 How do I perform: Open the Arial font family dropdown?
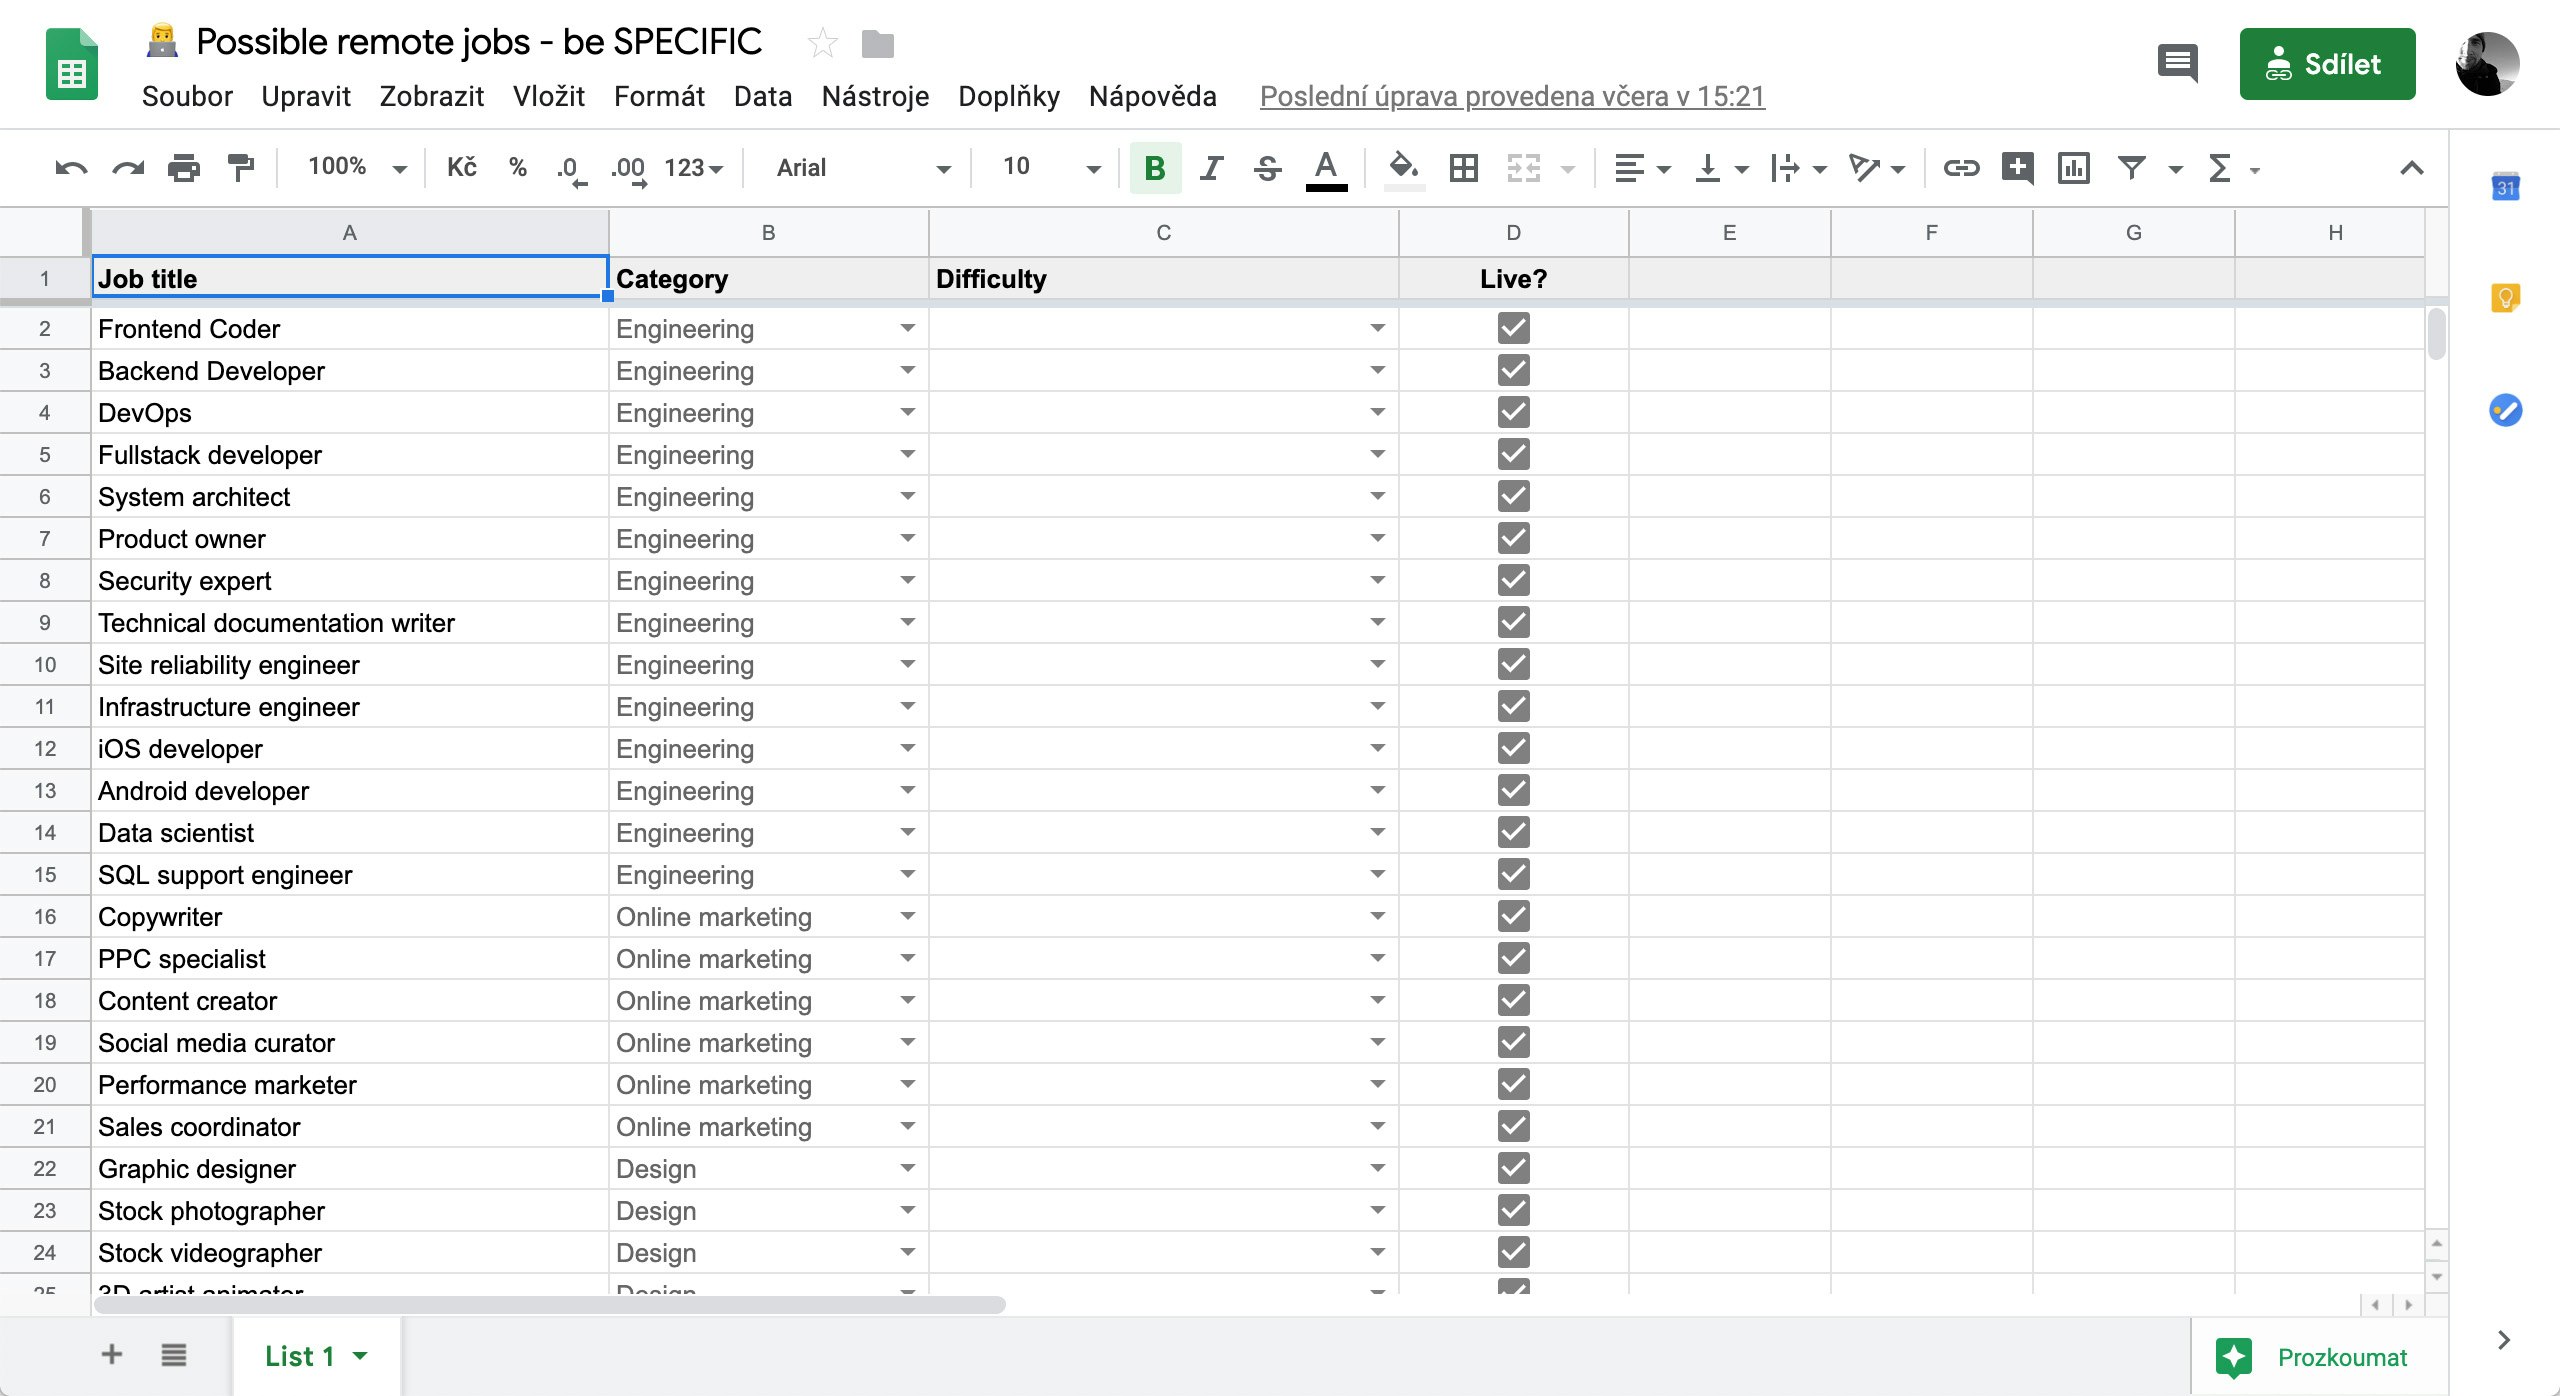(862, 168)
